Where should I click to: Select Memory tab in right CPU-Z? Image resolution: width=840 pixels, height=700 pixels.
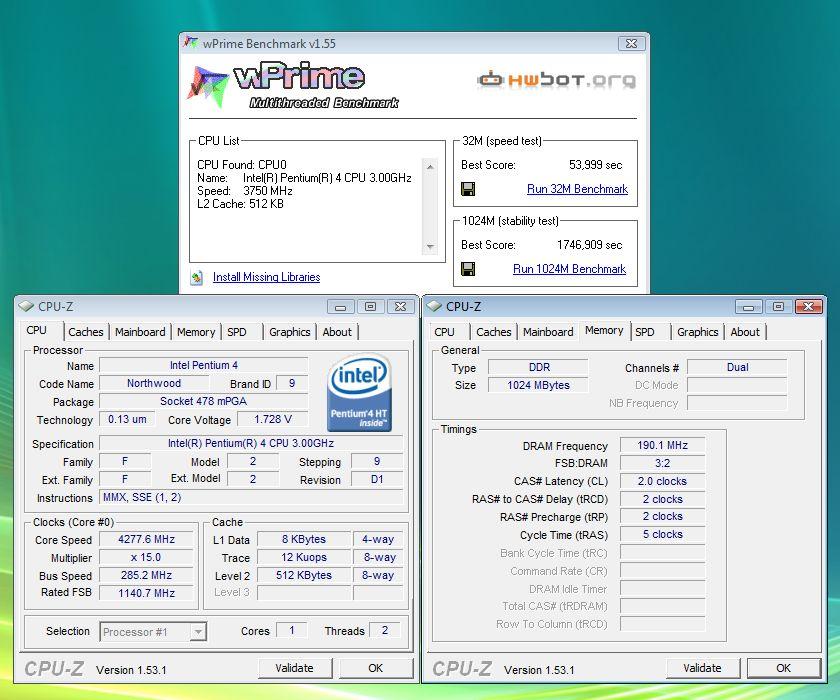pyautogui.click(x=604, y=330)
